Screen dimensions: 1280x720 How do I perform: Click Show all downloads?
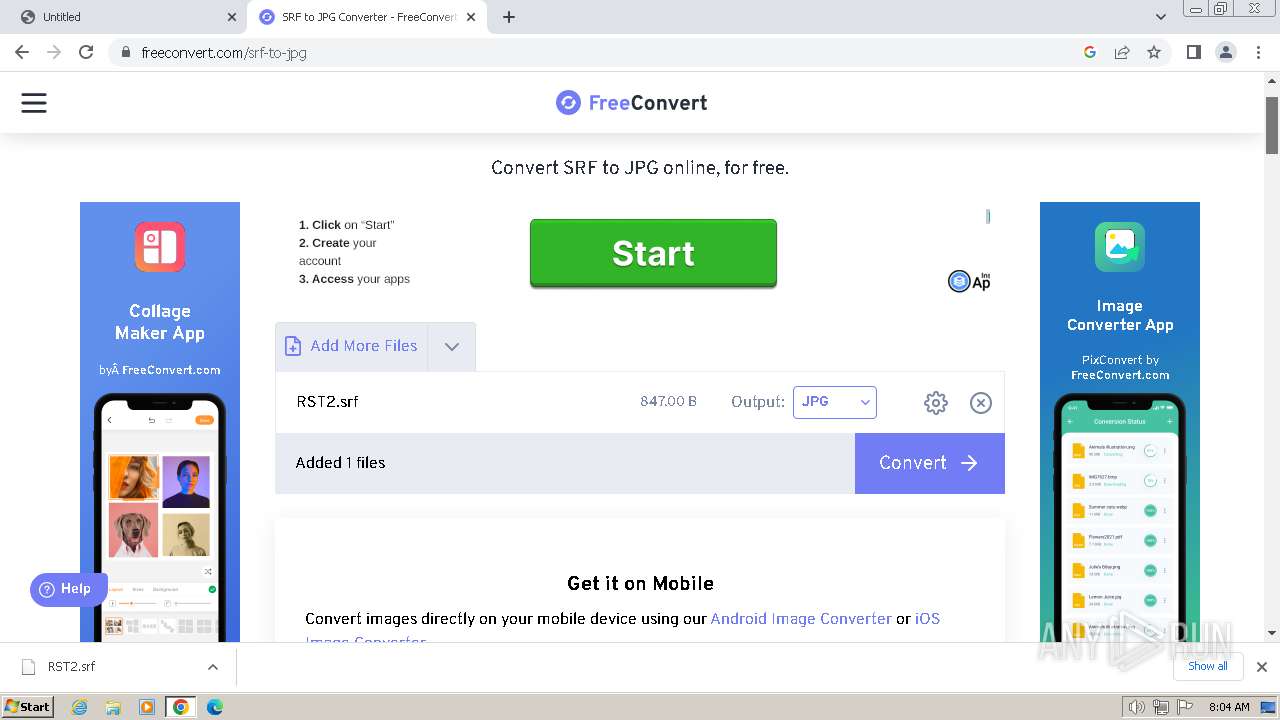click(x=1208, y=666)
